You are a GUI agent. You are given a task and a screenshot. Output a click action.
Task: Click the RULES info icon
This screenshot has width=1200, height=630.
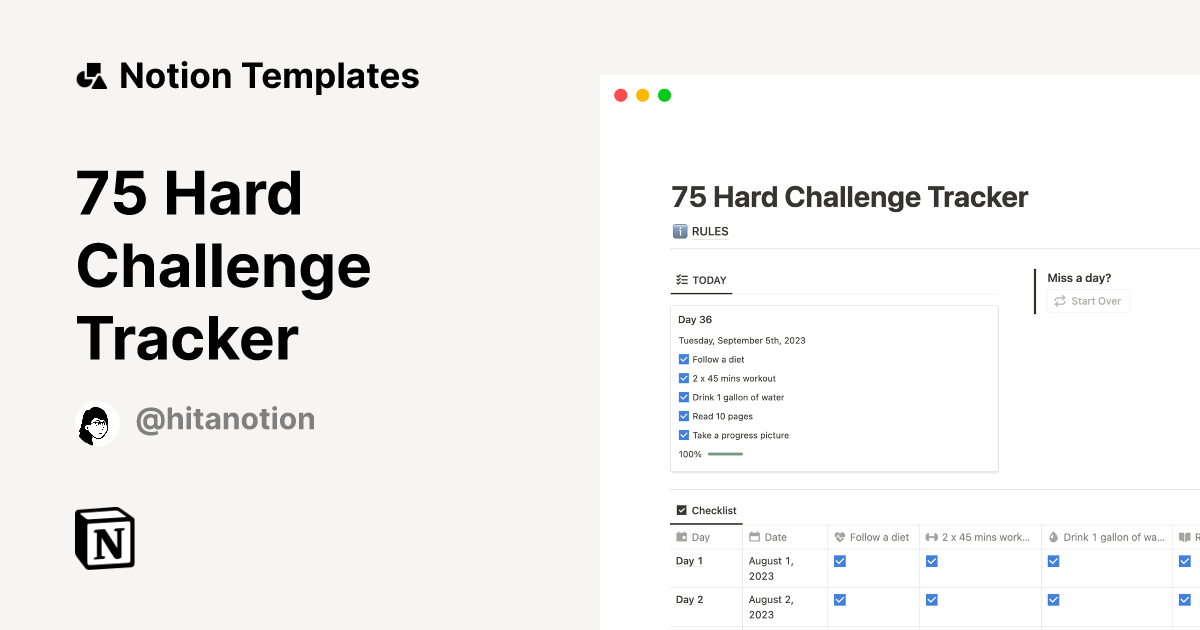coord(680,232)
